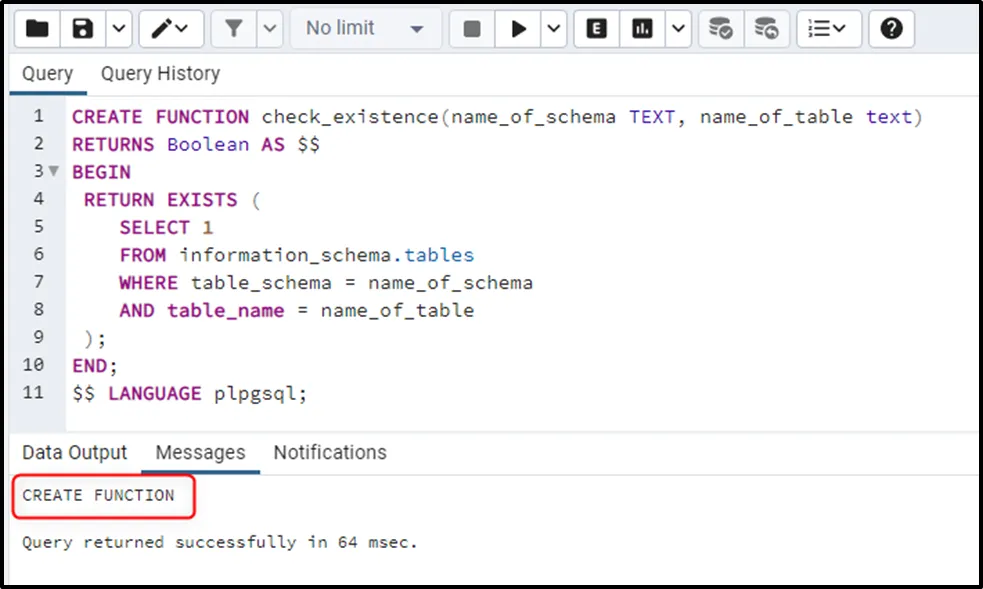983x589 pixels.
Task: Run the query with the Execute play button
Action: click(x=518, y=29)
